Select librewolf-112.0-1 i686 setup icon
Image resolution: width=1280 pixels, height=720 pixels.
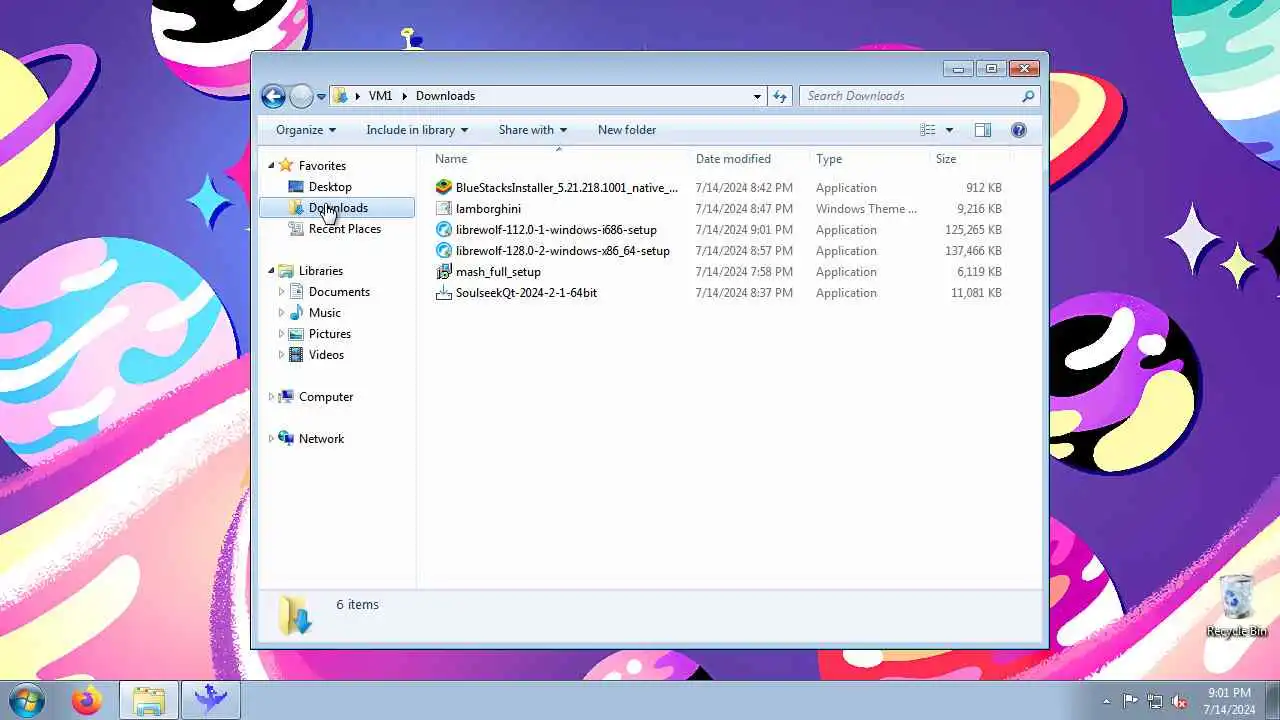pos(444,230)
